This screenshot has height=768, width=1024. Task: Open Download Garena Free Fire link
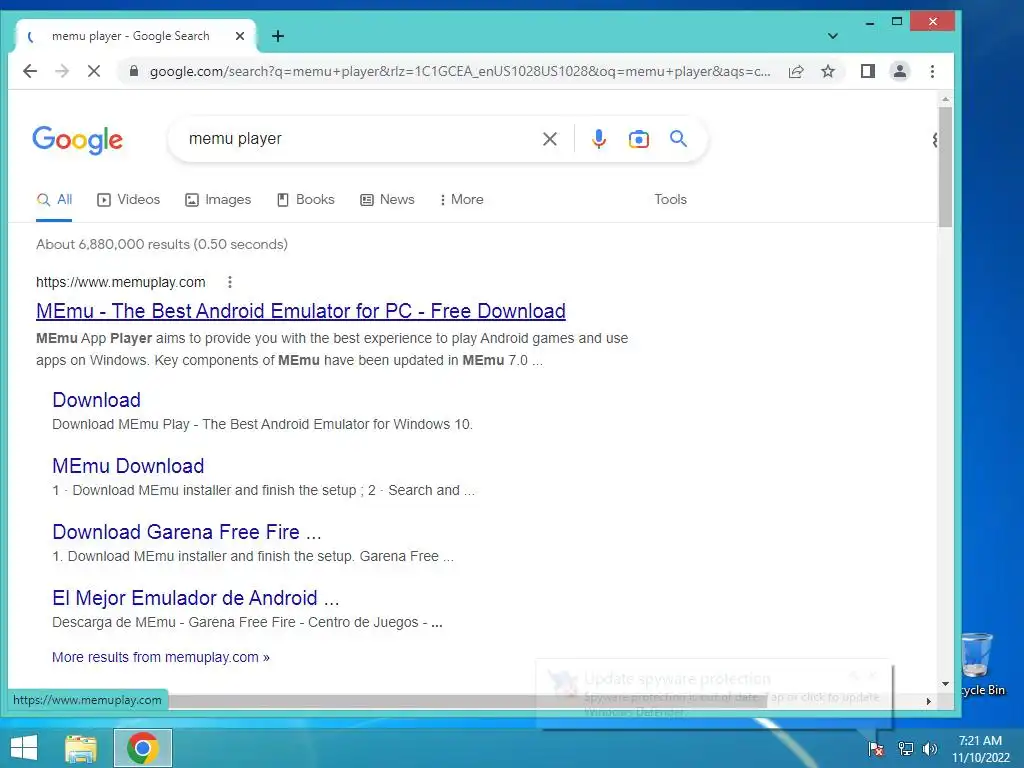coord(187,532)
